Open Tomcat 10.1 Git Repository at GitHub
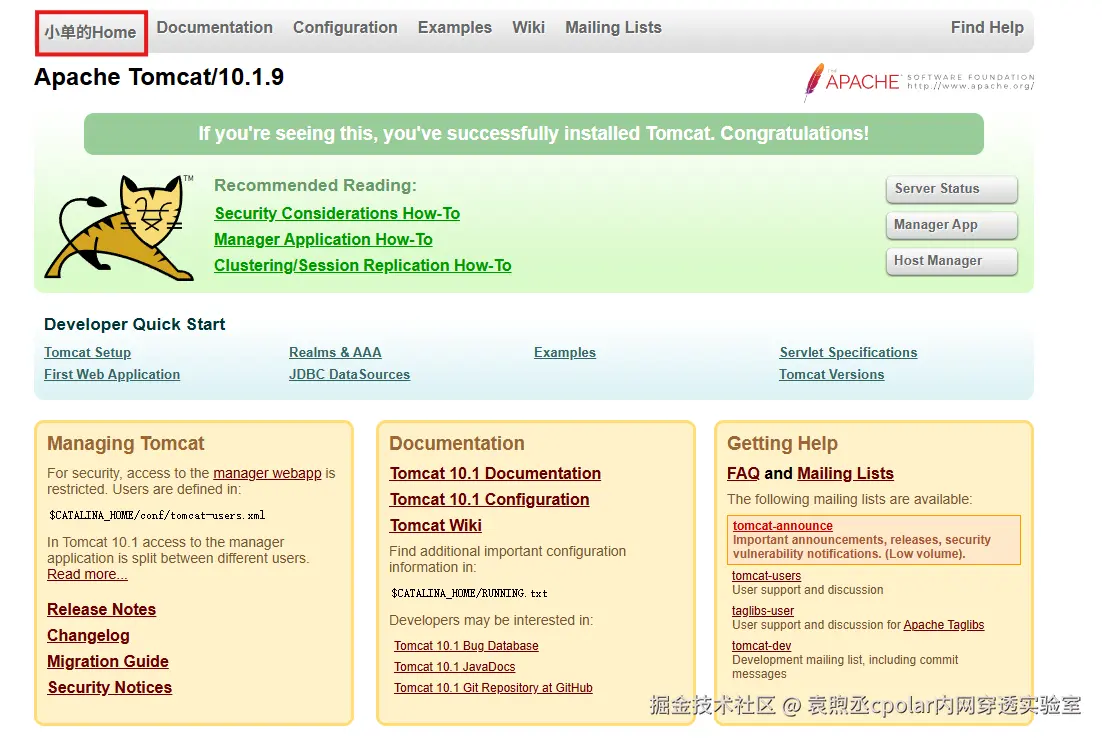The height and width of the screenshot is (738, 1102). (x=493, y=688)
